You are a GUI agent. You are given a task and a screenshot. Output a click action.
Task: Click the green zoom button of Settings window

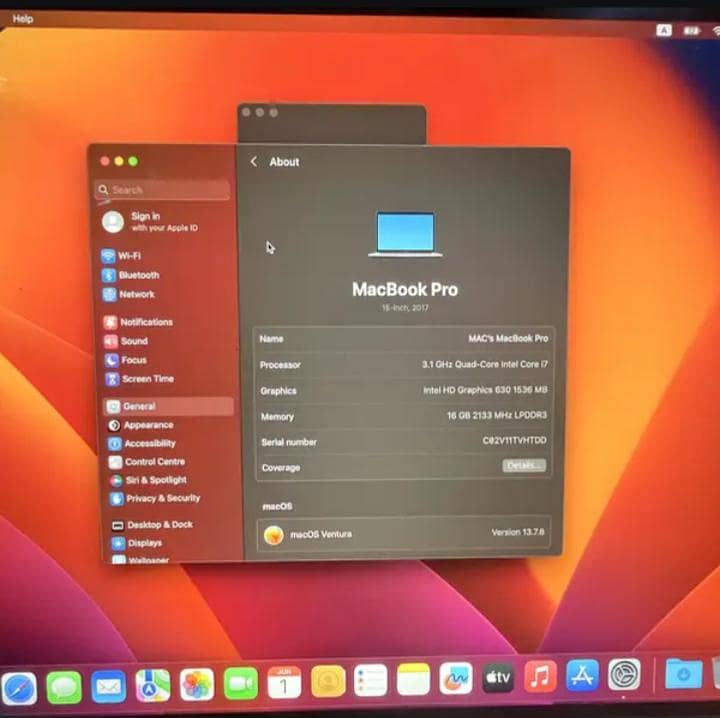[133, 161]
